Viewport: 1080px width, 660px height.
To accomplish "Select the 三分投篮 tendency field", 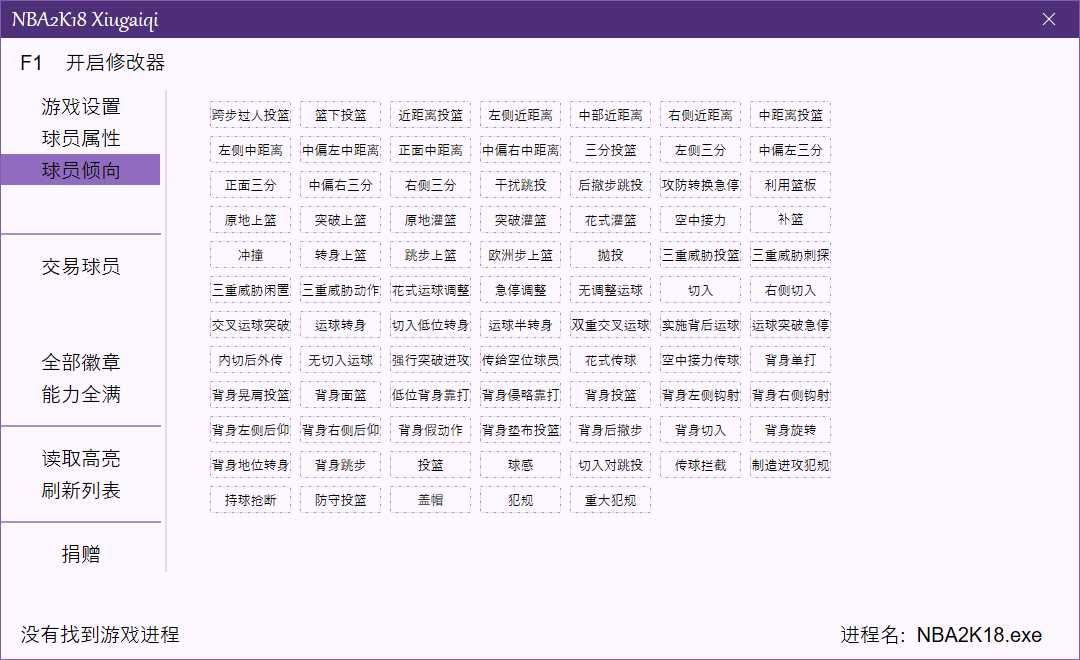I will 611,150.
